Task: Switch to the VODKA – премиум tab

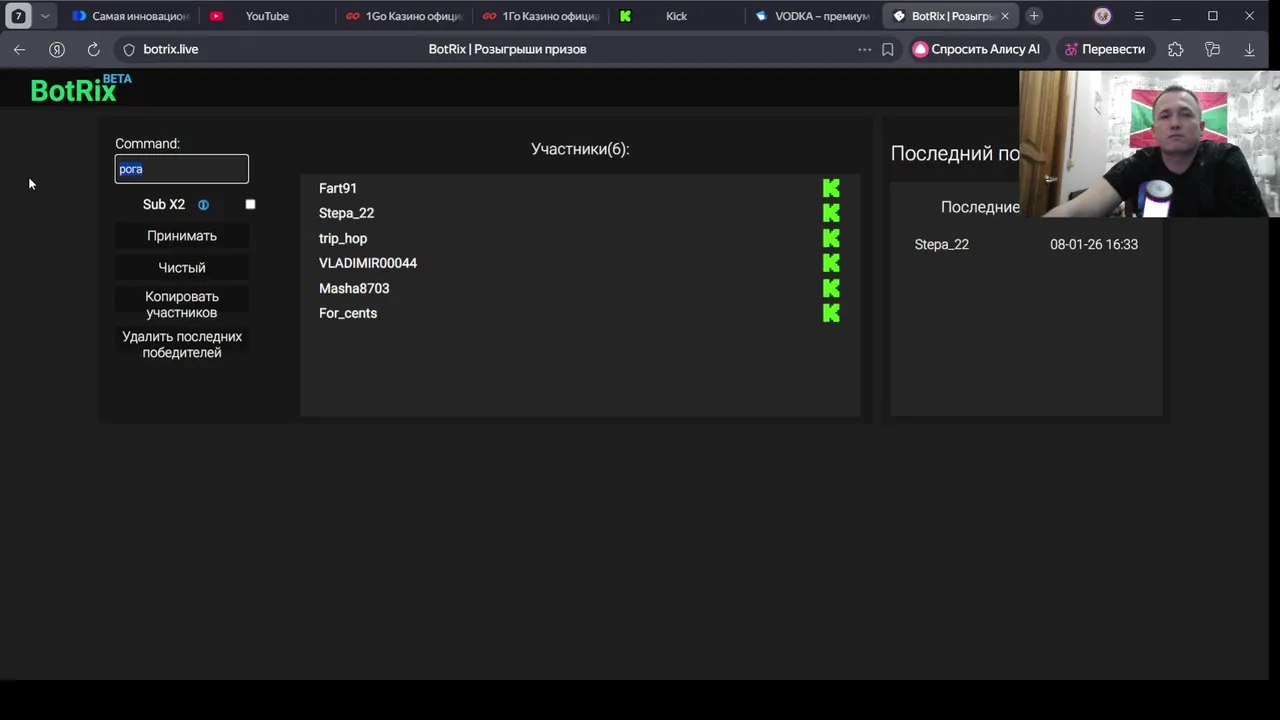Action: pos(813,16)
